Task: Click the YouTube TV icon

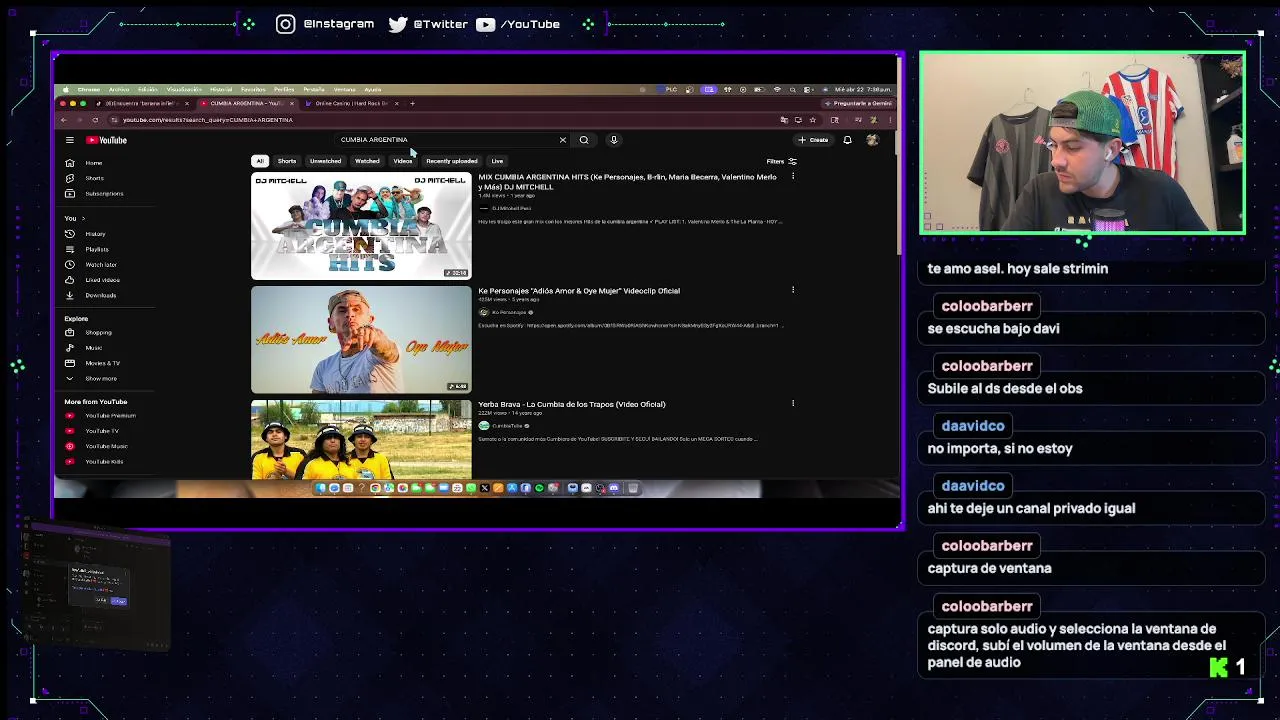Action: coord(69,431)
